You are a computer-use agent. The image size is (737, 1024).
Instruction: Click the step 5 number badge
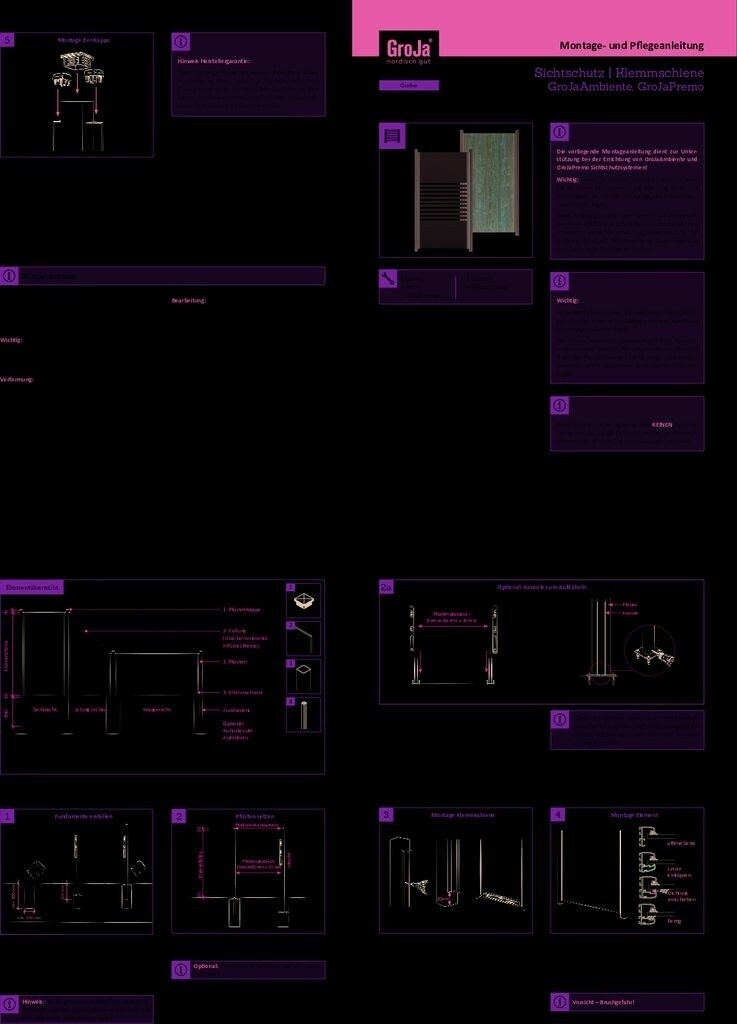tap(8, 40)
